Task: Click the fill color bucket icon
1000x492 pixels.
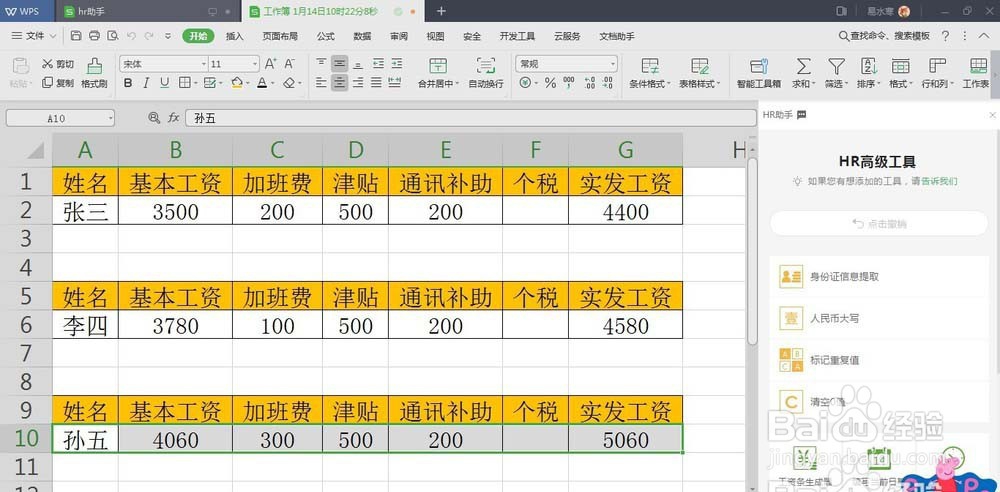Action: [x=237, y=83]
